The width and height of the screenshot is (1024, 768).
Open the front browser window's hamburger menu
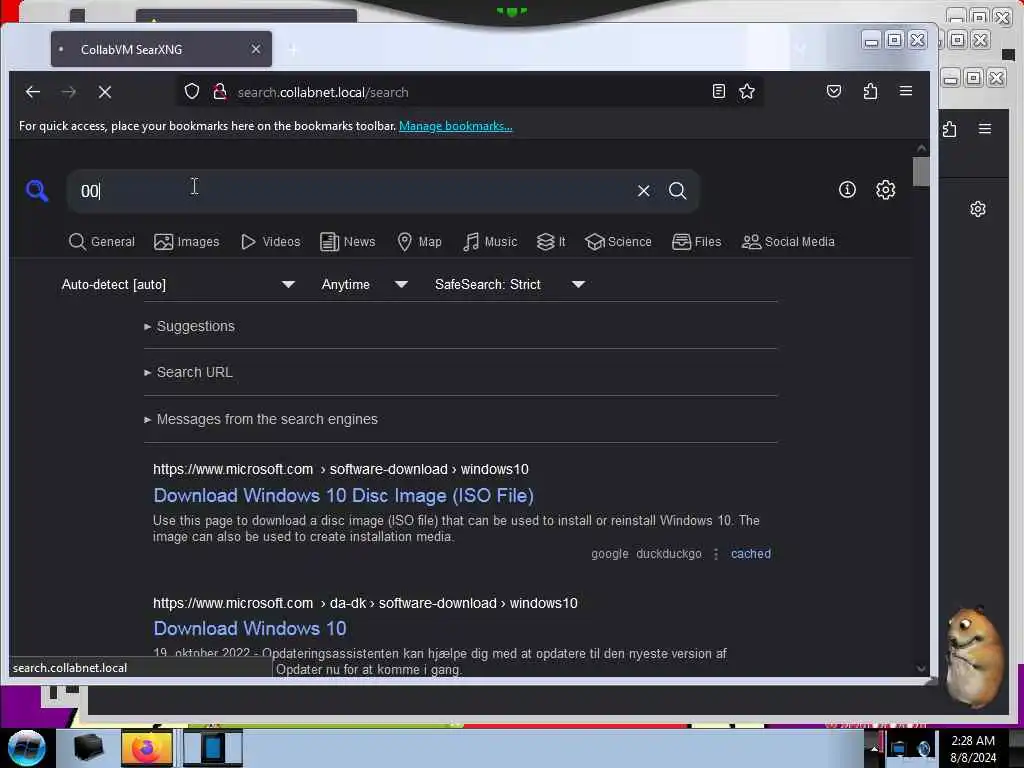(x=906, y=91)
